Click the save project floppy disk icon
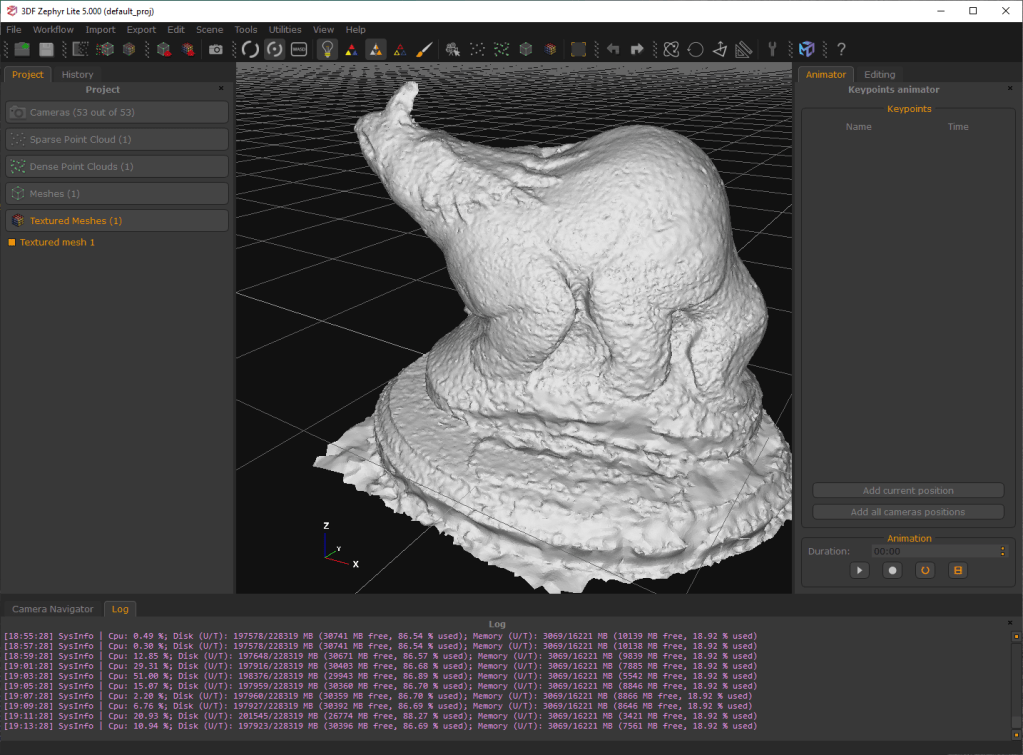The width and height of the screenshot is (1023, 755). point(46,49)
